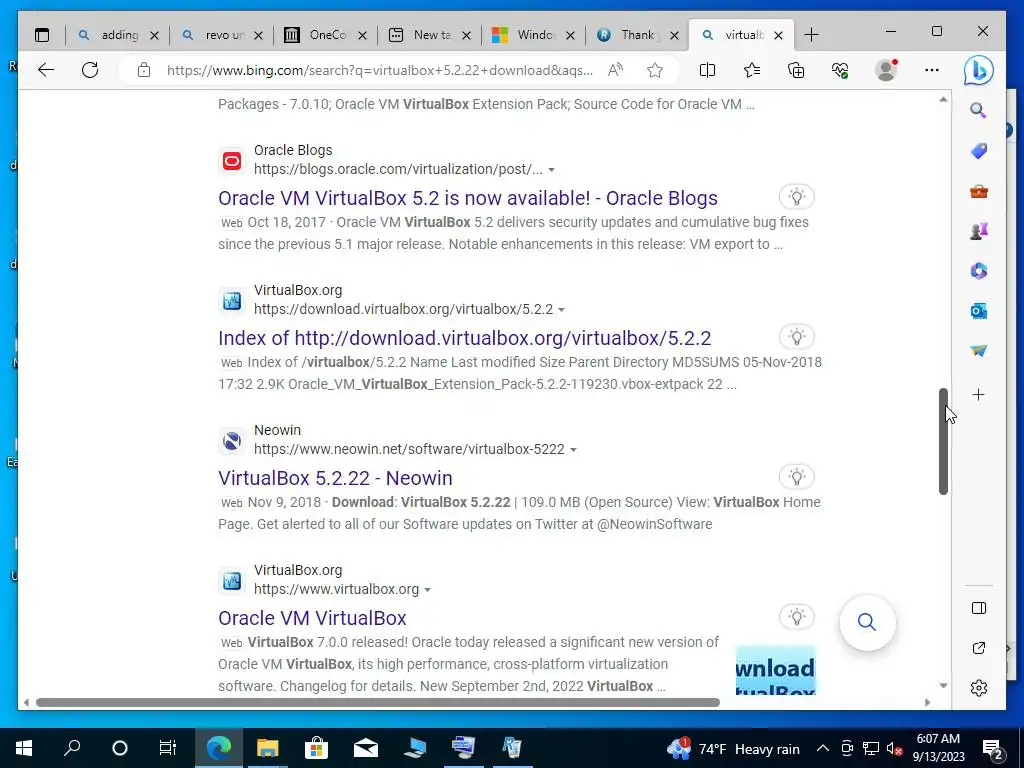Open File Explorer from the taskbar
This screenshot has width=1024, height=768.
(x=267, y=748)
